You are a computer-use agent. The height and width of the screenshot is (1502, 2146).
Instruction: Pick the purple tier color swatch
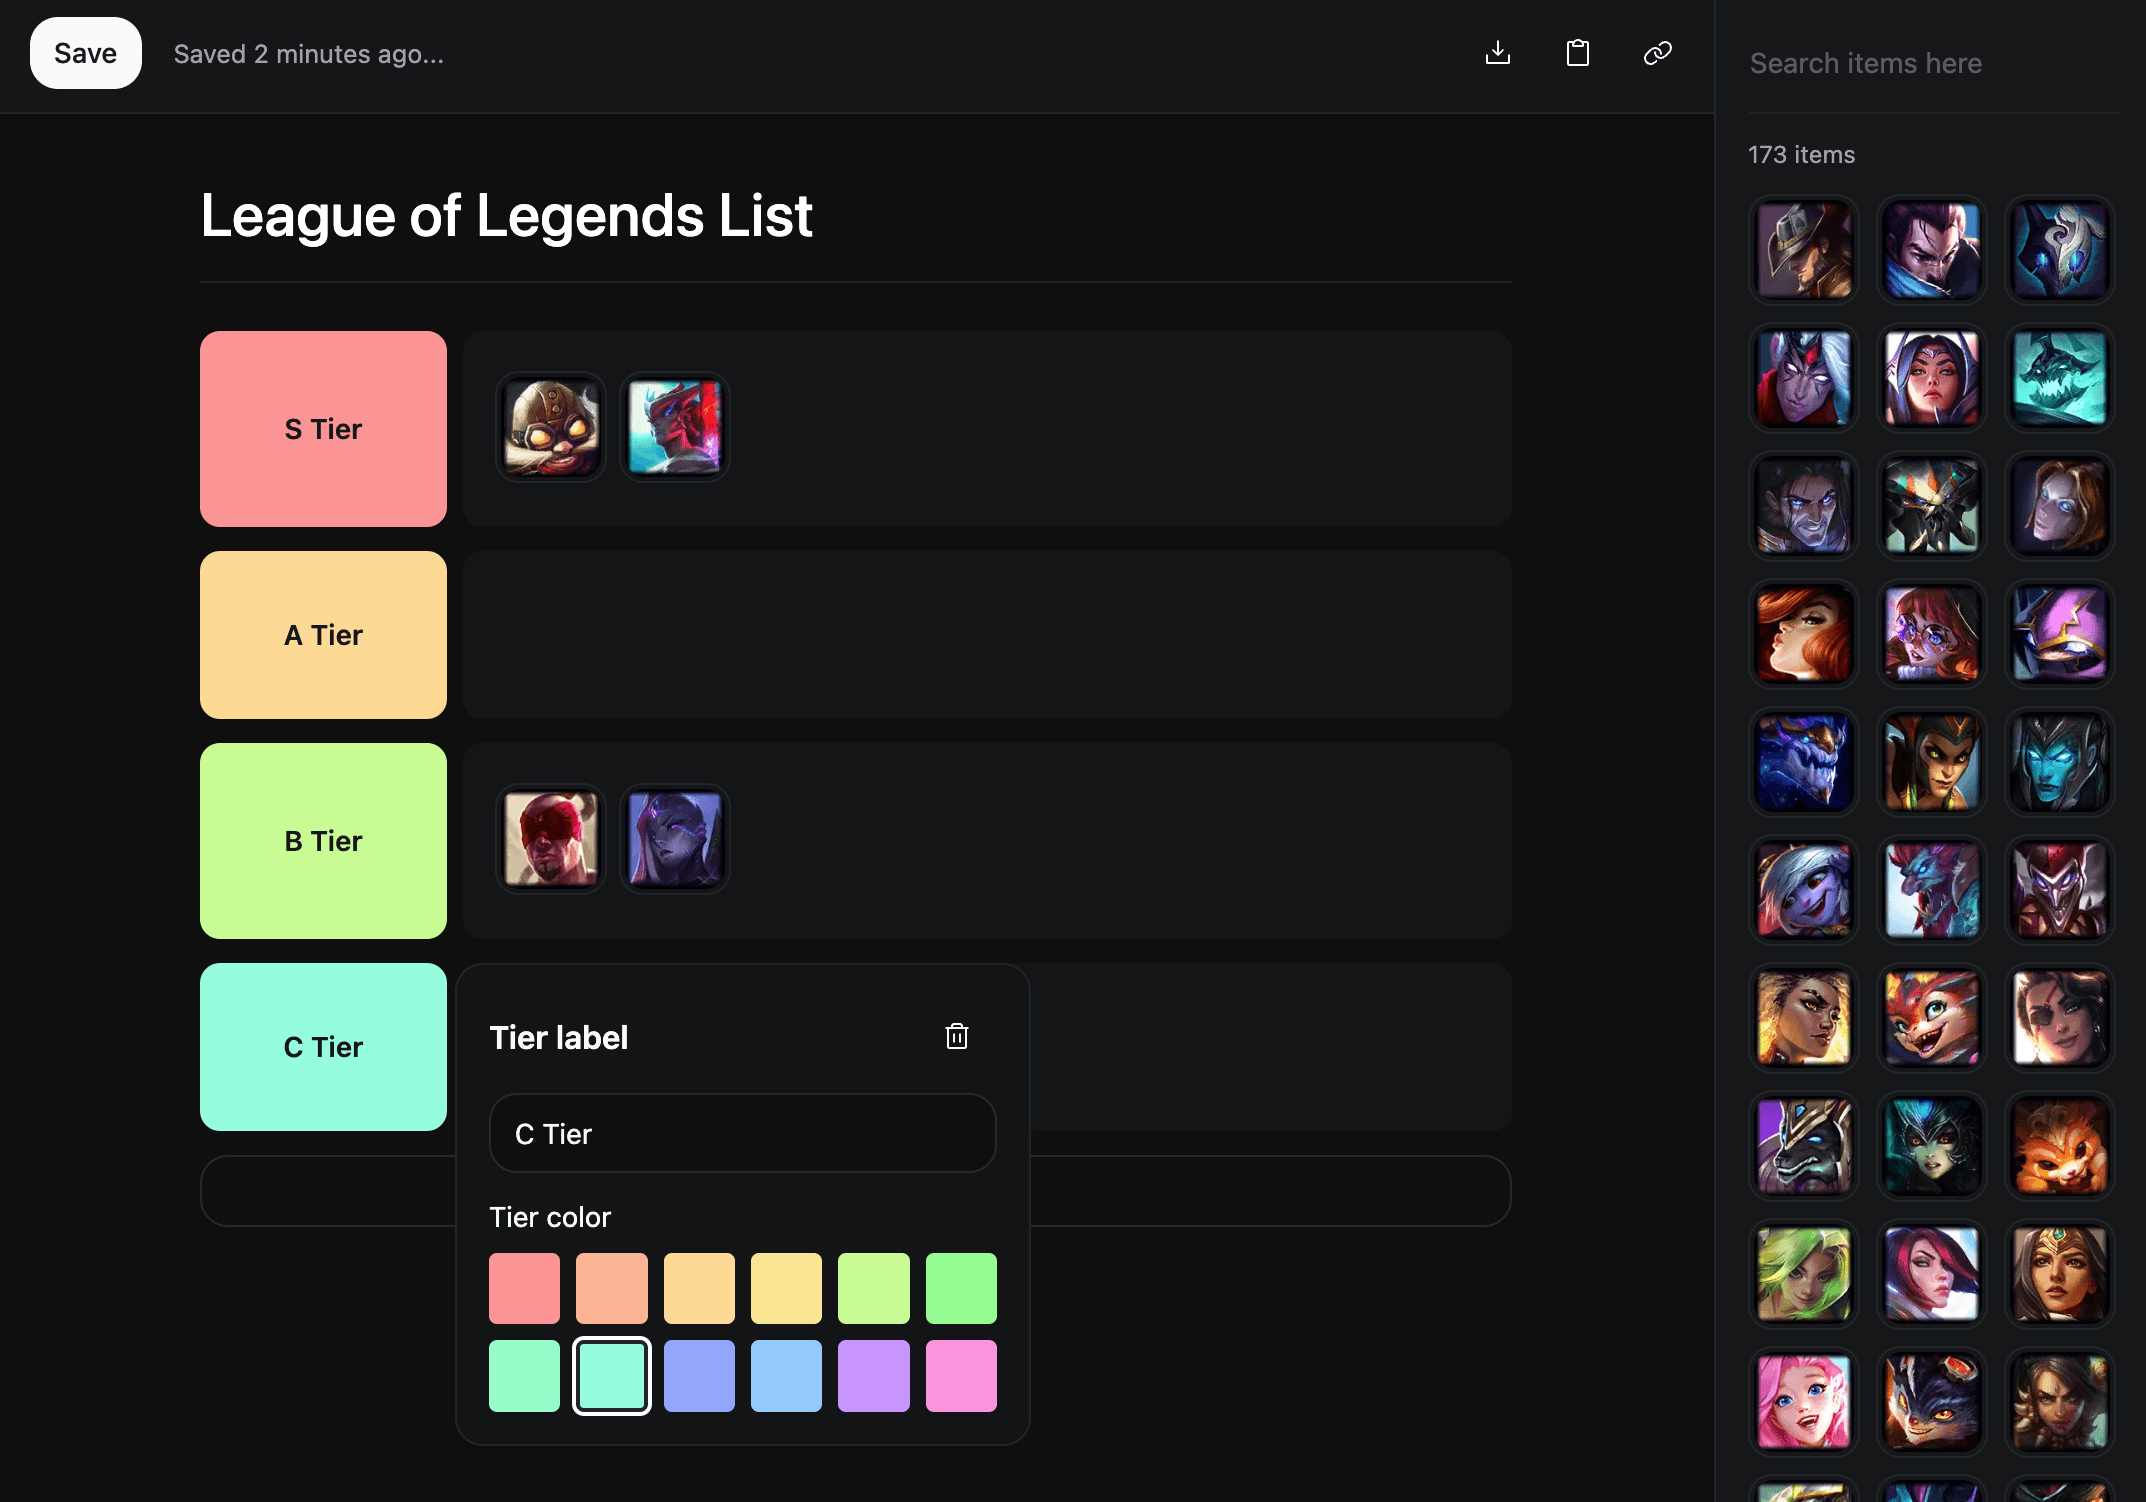873,1376
